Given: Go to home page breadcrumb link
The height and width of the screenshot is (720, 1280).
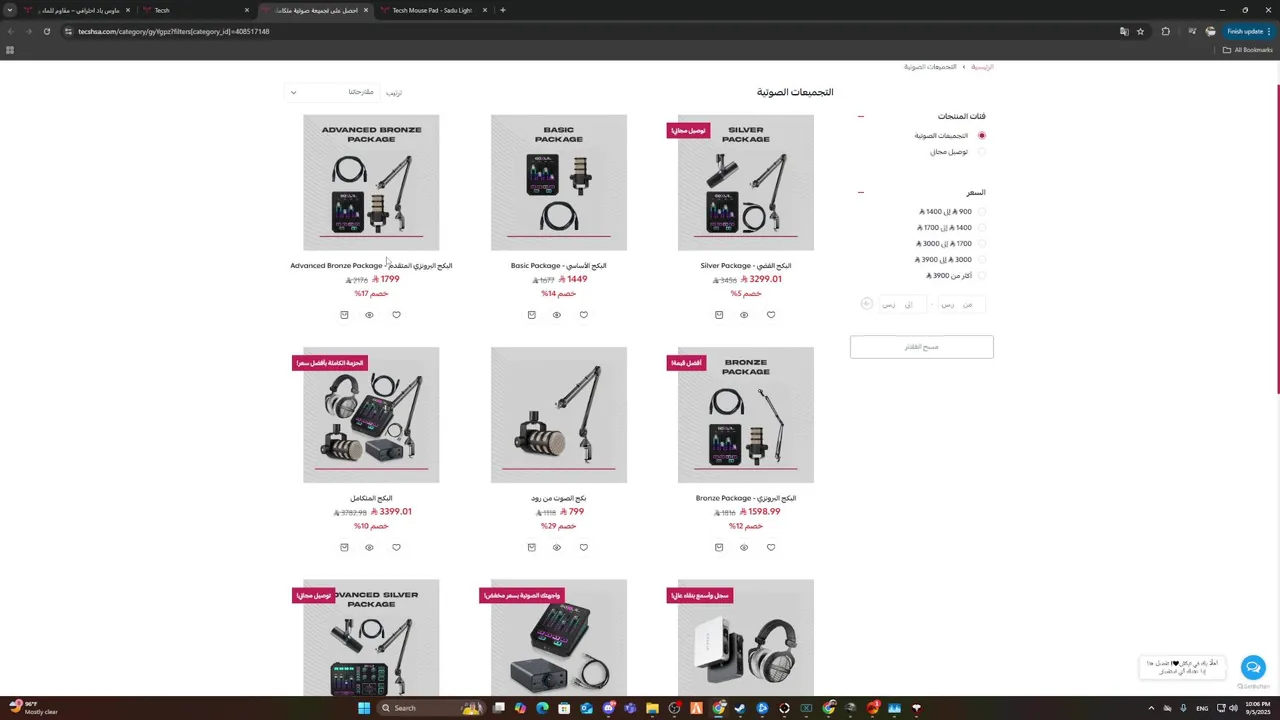Looking at the screenshot, I should click(983, 67).
